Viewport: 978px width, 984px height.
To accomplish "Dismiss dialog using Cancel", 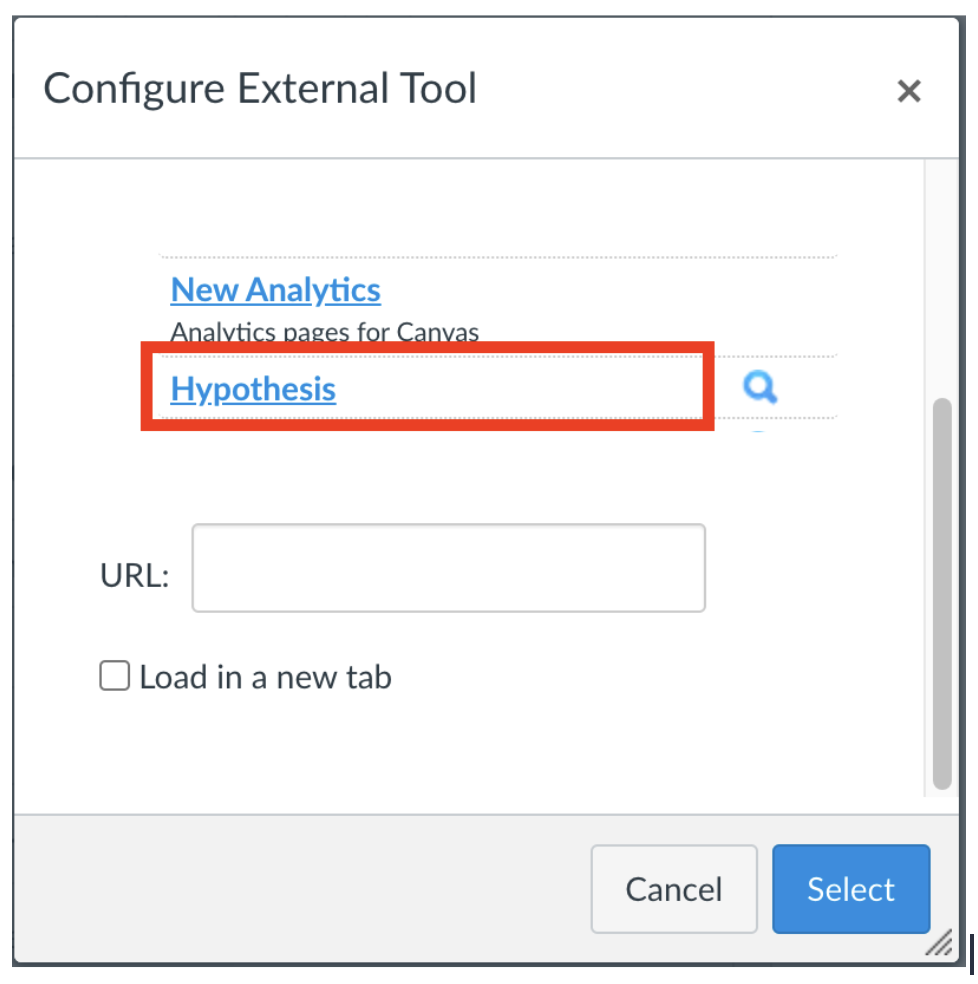I will (673, 888).
